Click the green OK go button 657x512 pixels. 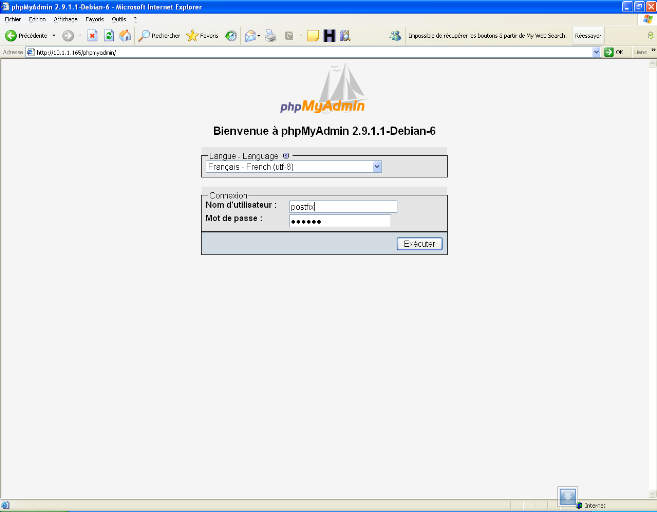click(x=614, y=52)
